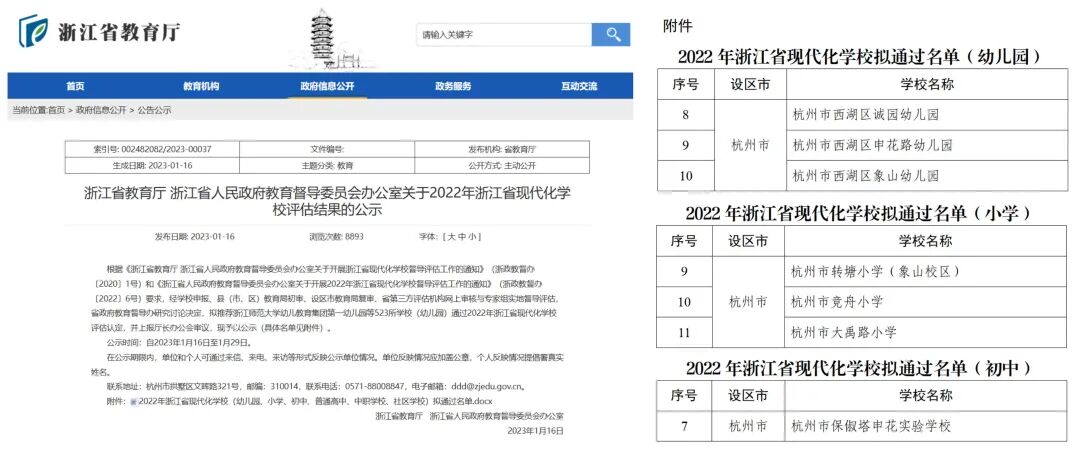Screen dimensions: 1080x459
Task: Click the 设区市 header in 小学 table
Action: tap(749, 241)
